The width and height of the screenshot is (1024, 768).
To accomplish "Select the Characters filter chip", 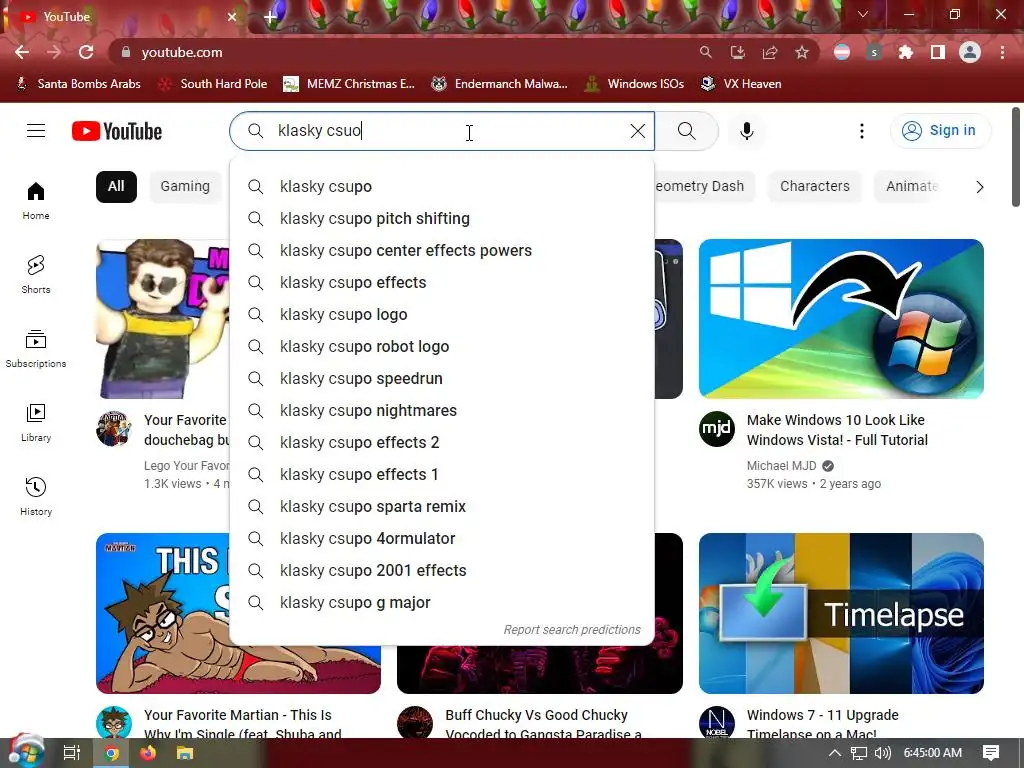I will (814, 187).
